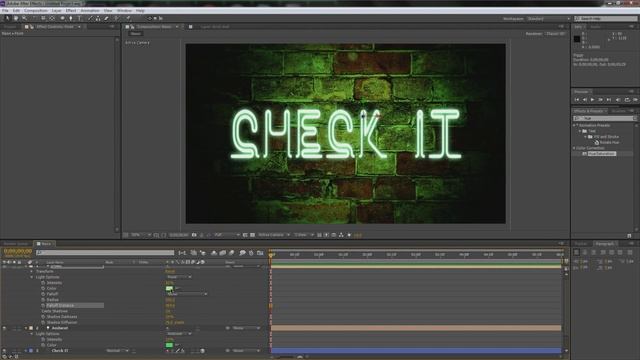The image size is (640, 360).
Task: Switch to the Info tab
Action: click(x=578, y=27)
